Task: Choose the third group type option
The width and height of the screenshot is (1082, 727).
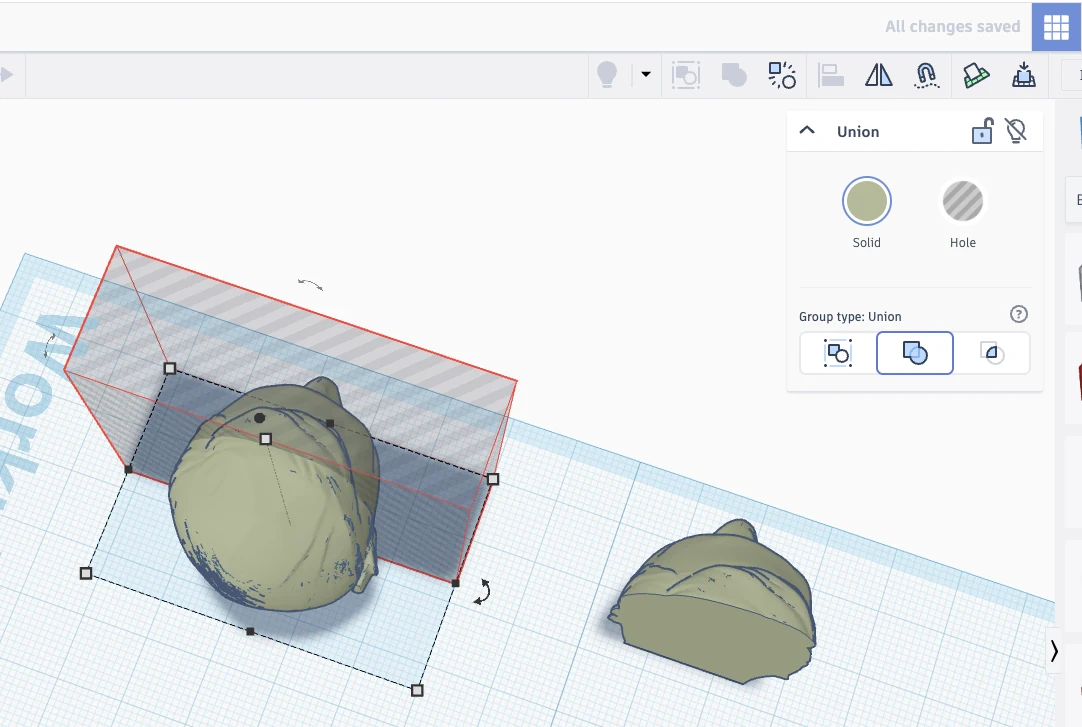Action: pos(992,353)
